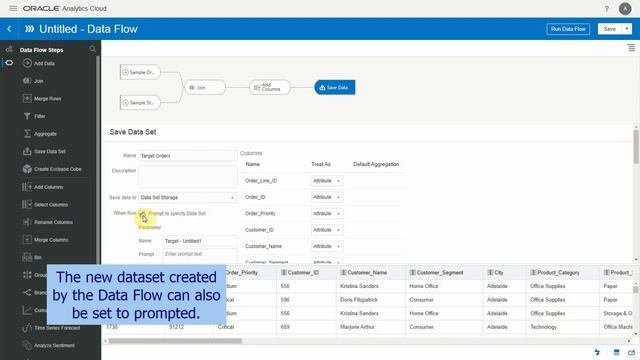
Task: Click the Select Columns step icon
Action: (27, 204)
